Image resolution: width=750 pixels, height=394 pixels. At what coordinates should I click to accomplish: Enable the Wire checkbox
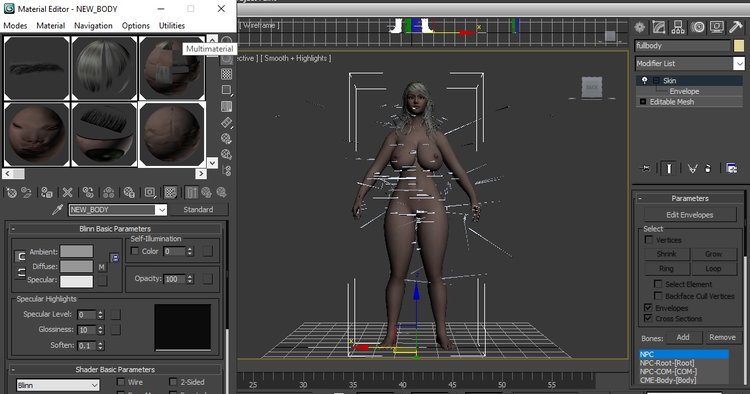(121, 382)
